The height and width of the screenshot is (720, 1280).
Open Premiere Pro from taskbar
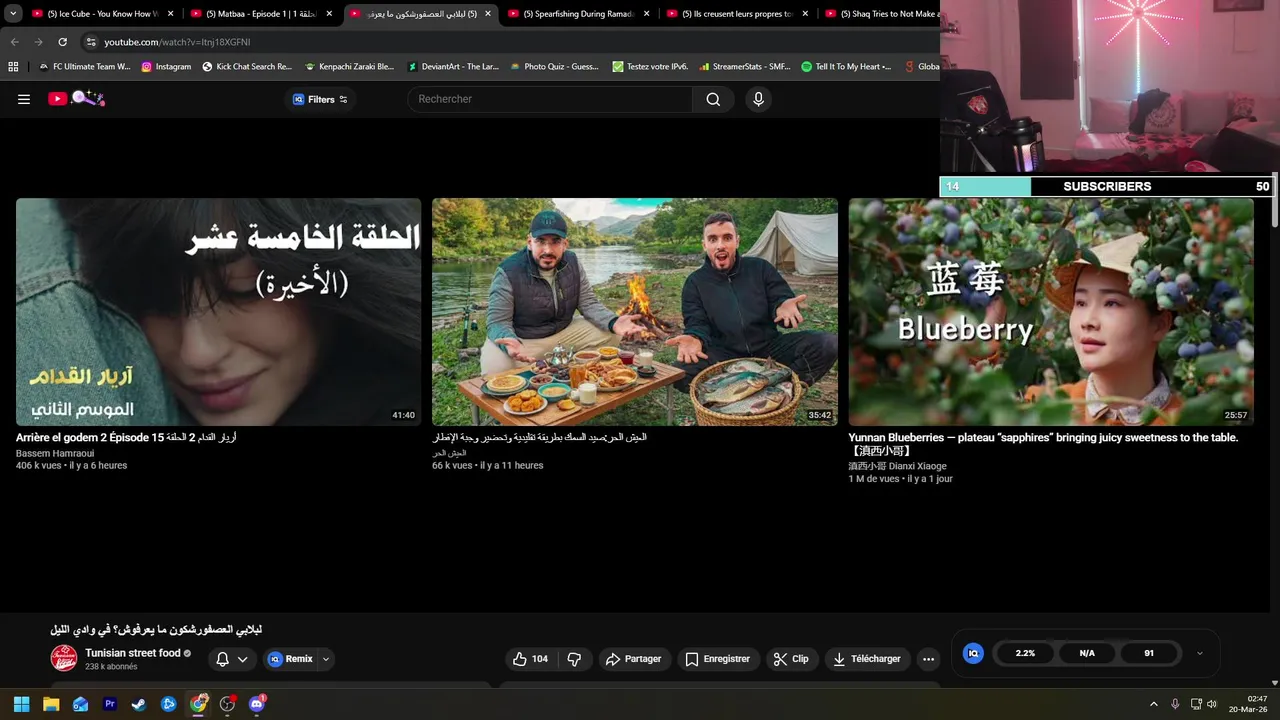pyautogui.click(x=110, y=704)
